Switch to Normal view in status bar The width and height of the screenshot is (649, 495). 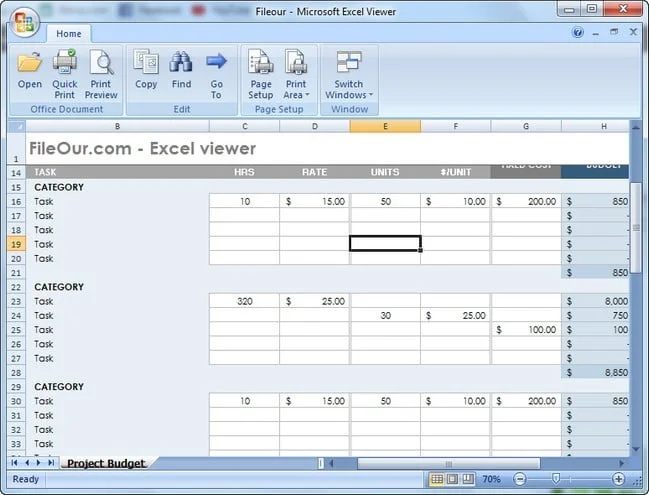click(x=437, y=480)
